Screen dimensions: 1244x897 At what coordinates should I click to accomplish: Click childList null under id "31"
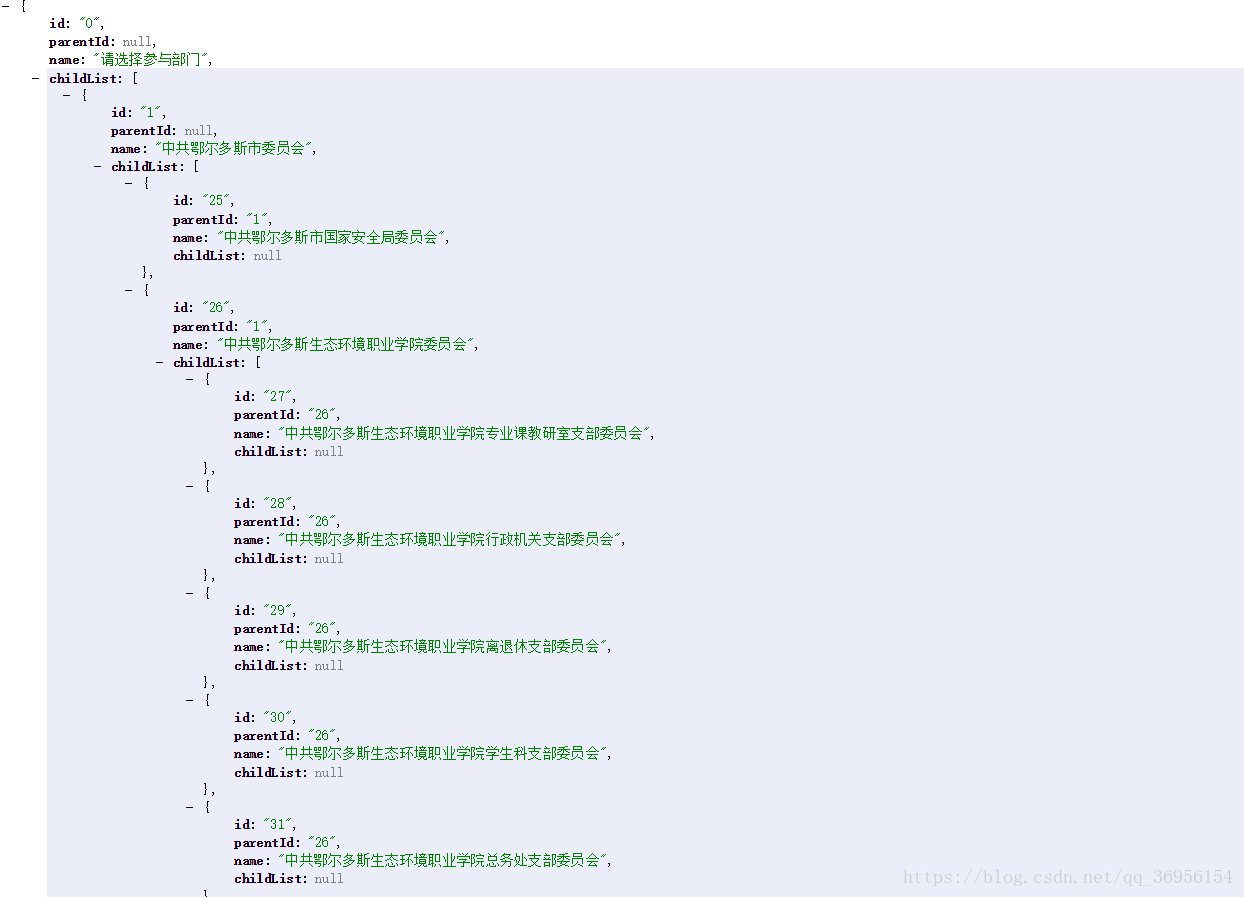pyautogui.click(x=329, y=879)
